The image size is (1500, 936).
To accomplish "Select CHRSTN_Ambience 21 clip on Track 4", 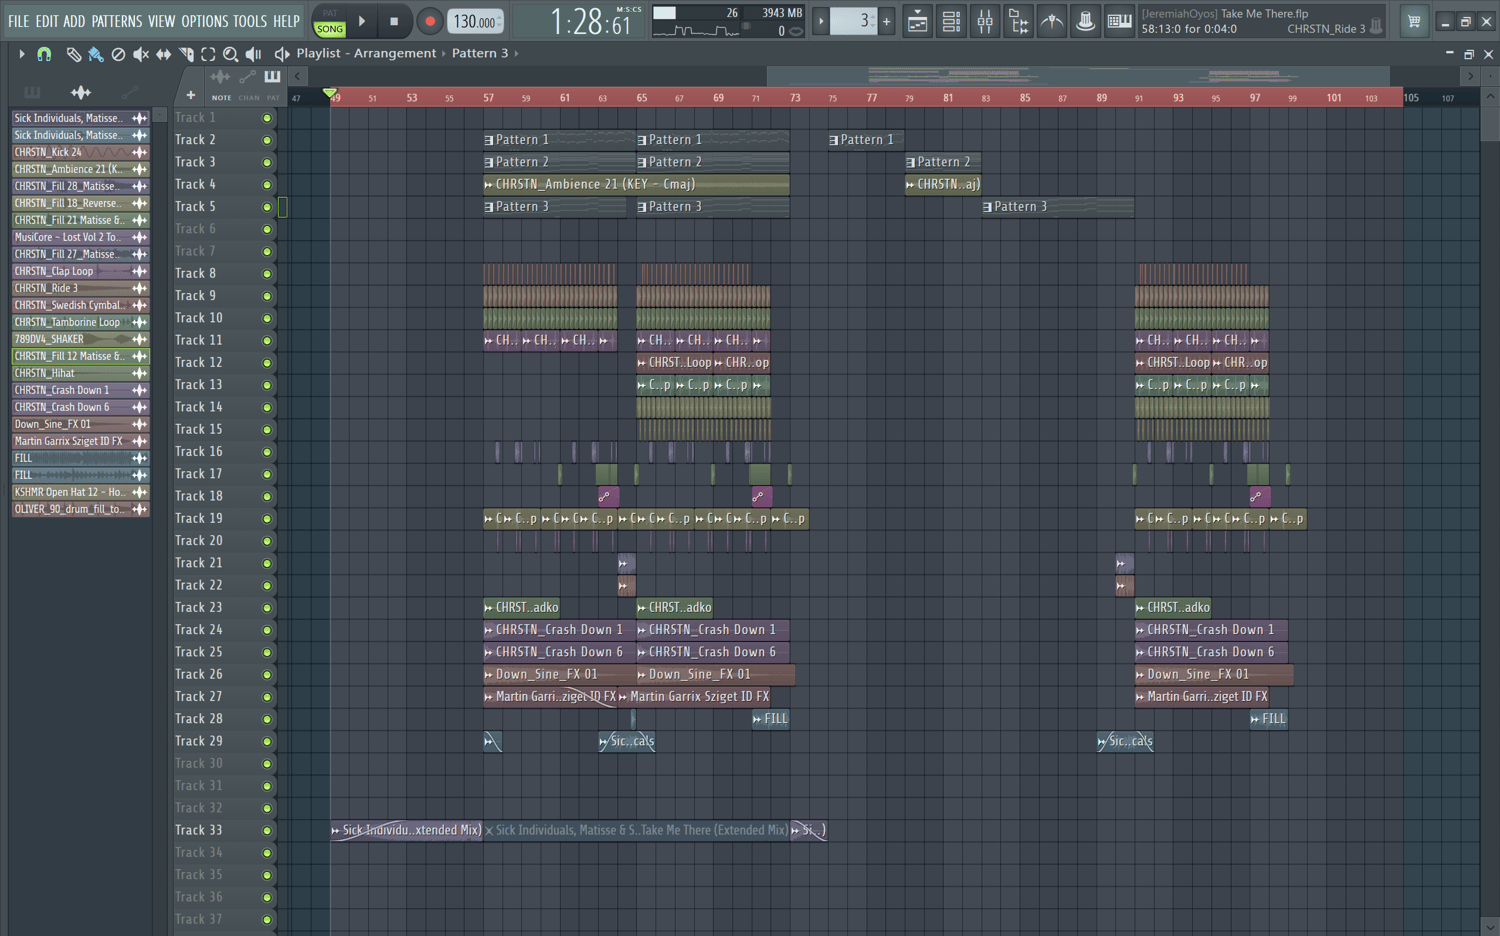I will tap(636, 184).
